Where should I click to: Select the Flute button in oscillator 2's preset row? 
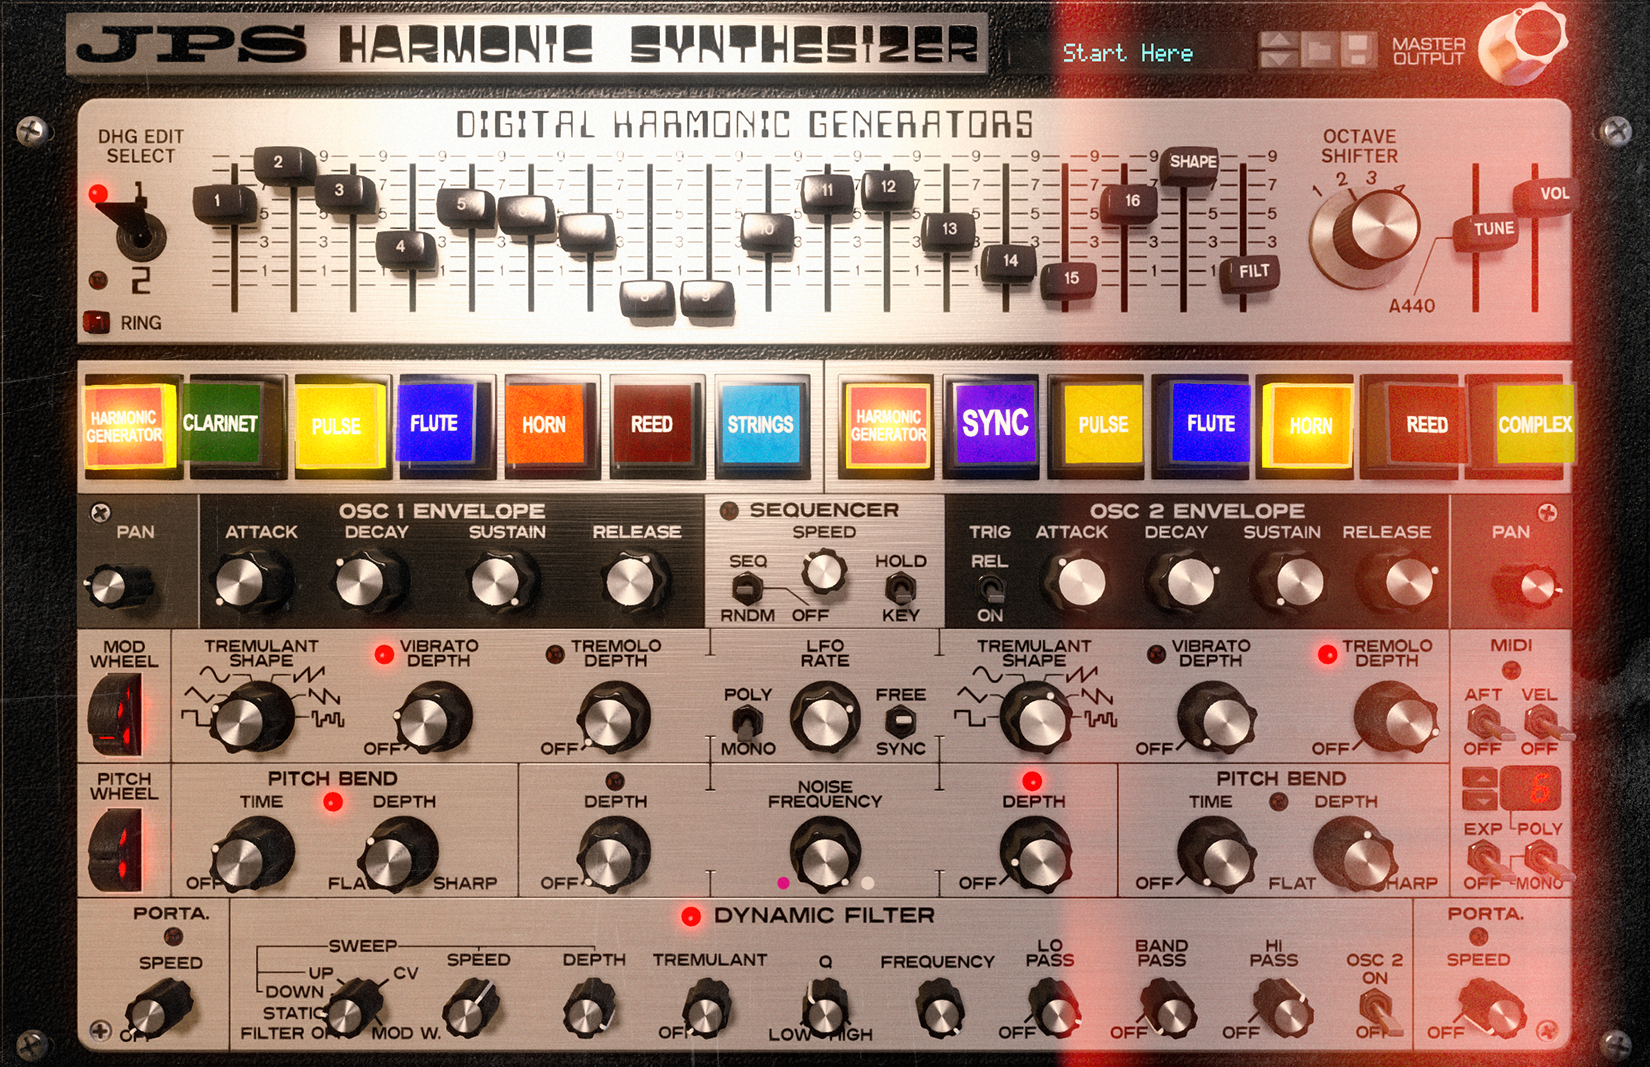coord(1210,424)
